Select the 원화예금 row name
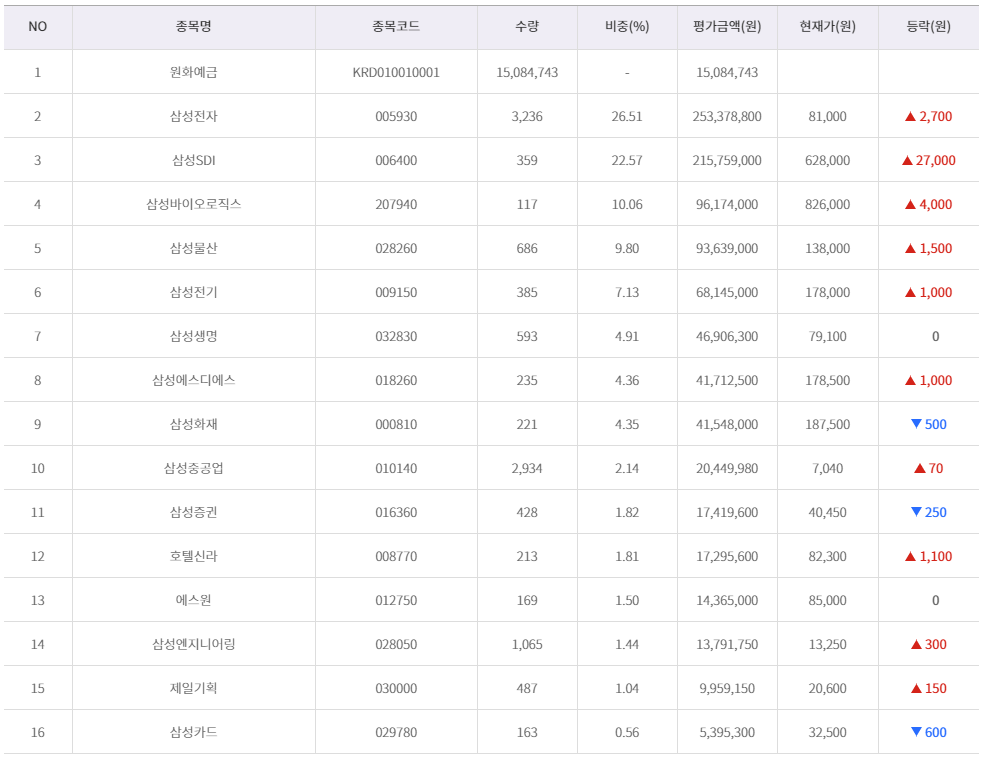This screenshot has height=763, width=984. point(193,72)
